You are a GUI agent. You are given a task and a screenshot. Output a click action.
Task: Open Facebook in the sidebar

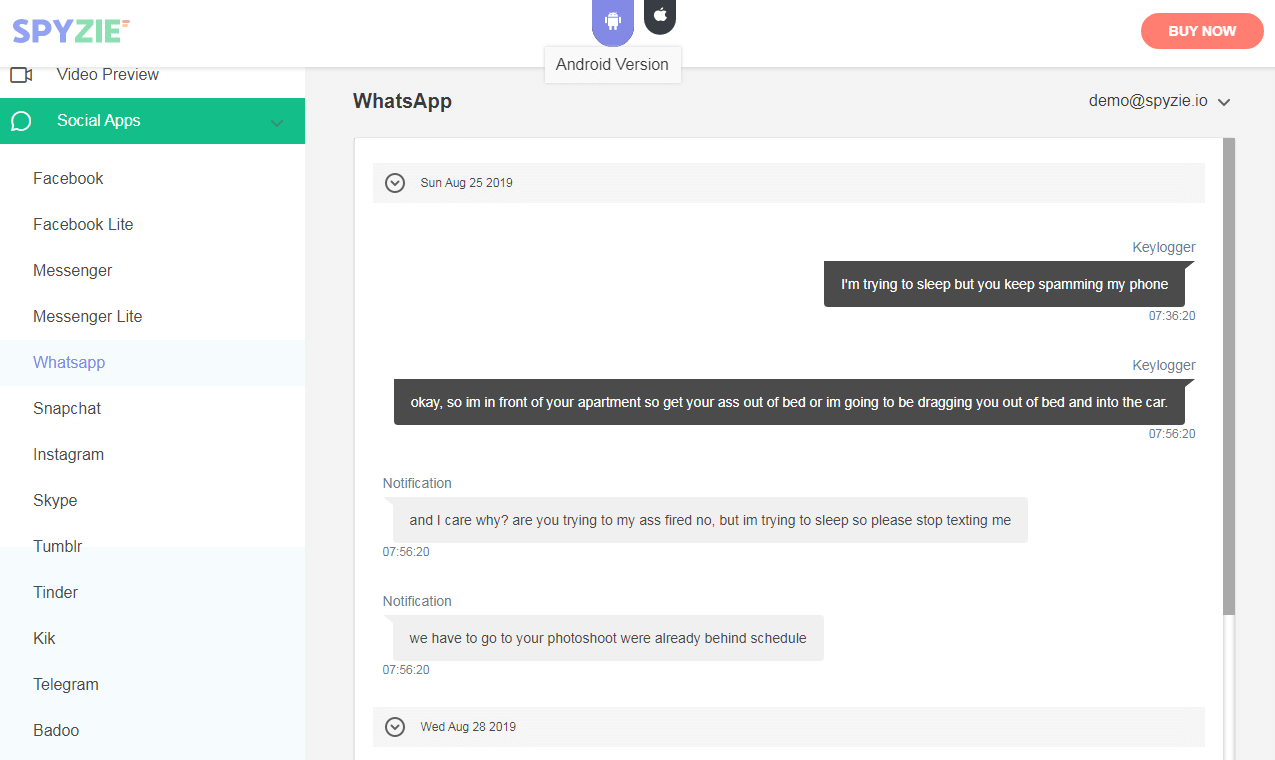pos(68,179)
